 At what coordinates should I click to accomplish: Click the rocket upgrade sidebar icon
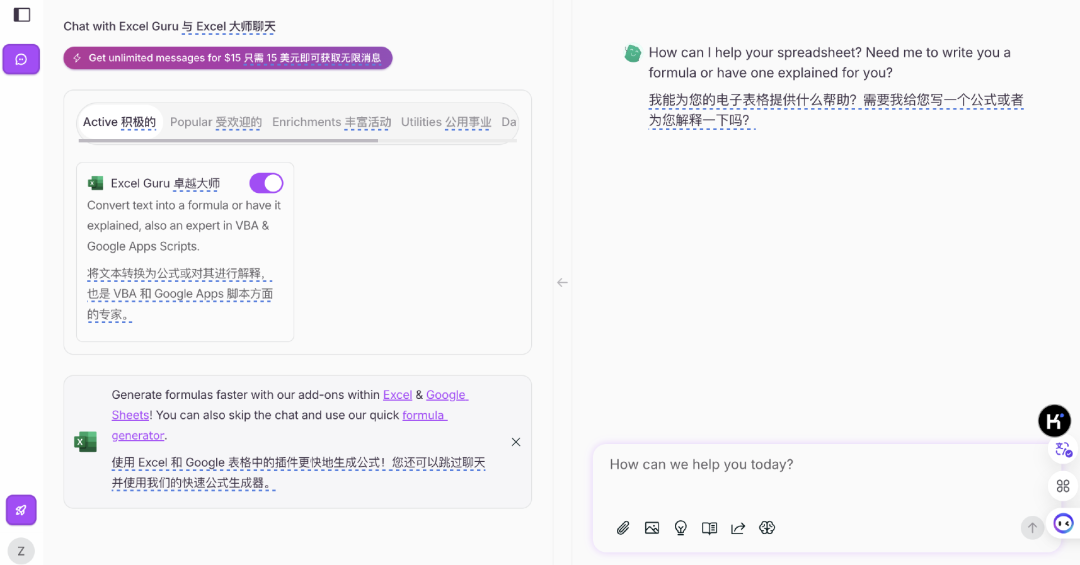tap(21, 511)
